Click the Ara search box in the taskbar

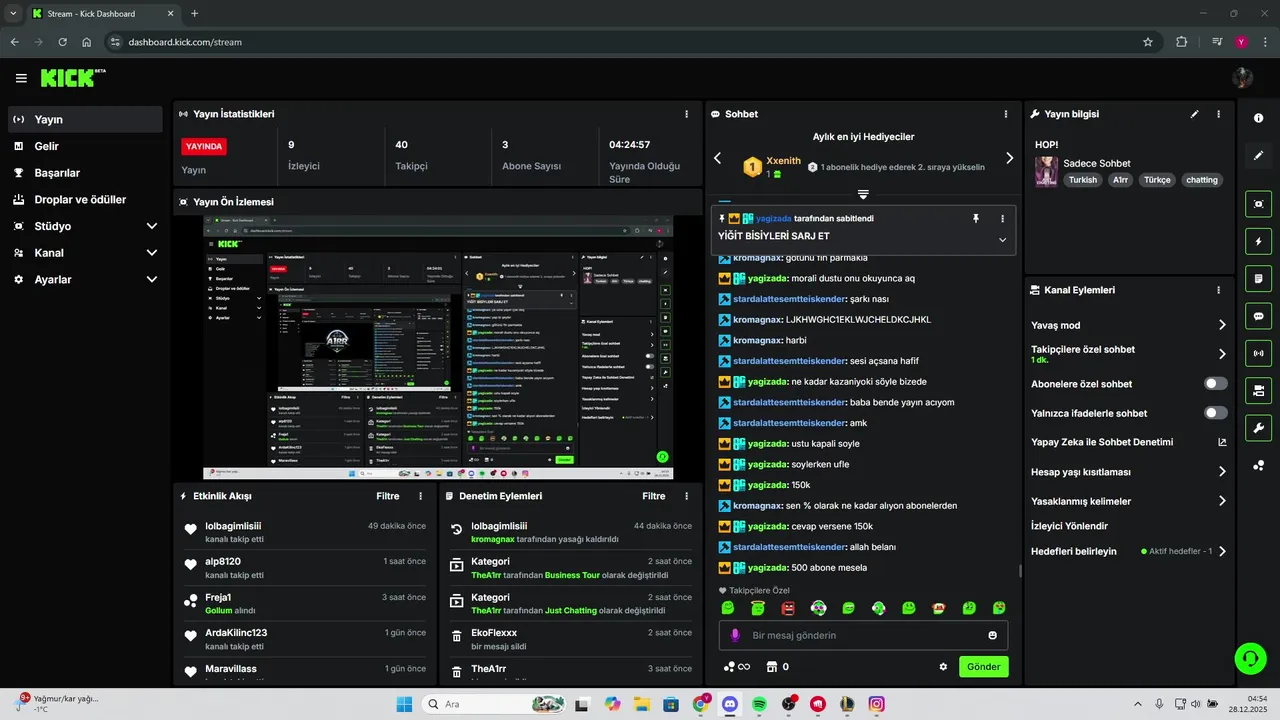pos(495,704)
